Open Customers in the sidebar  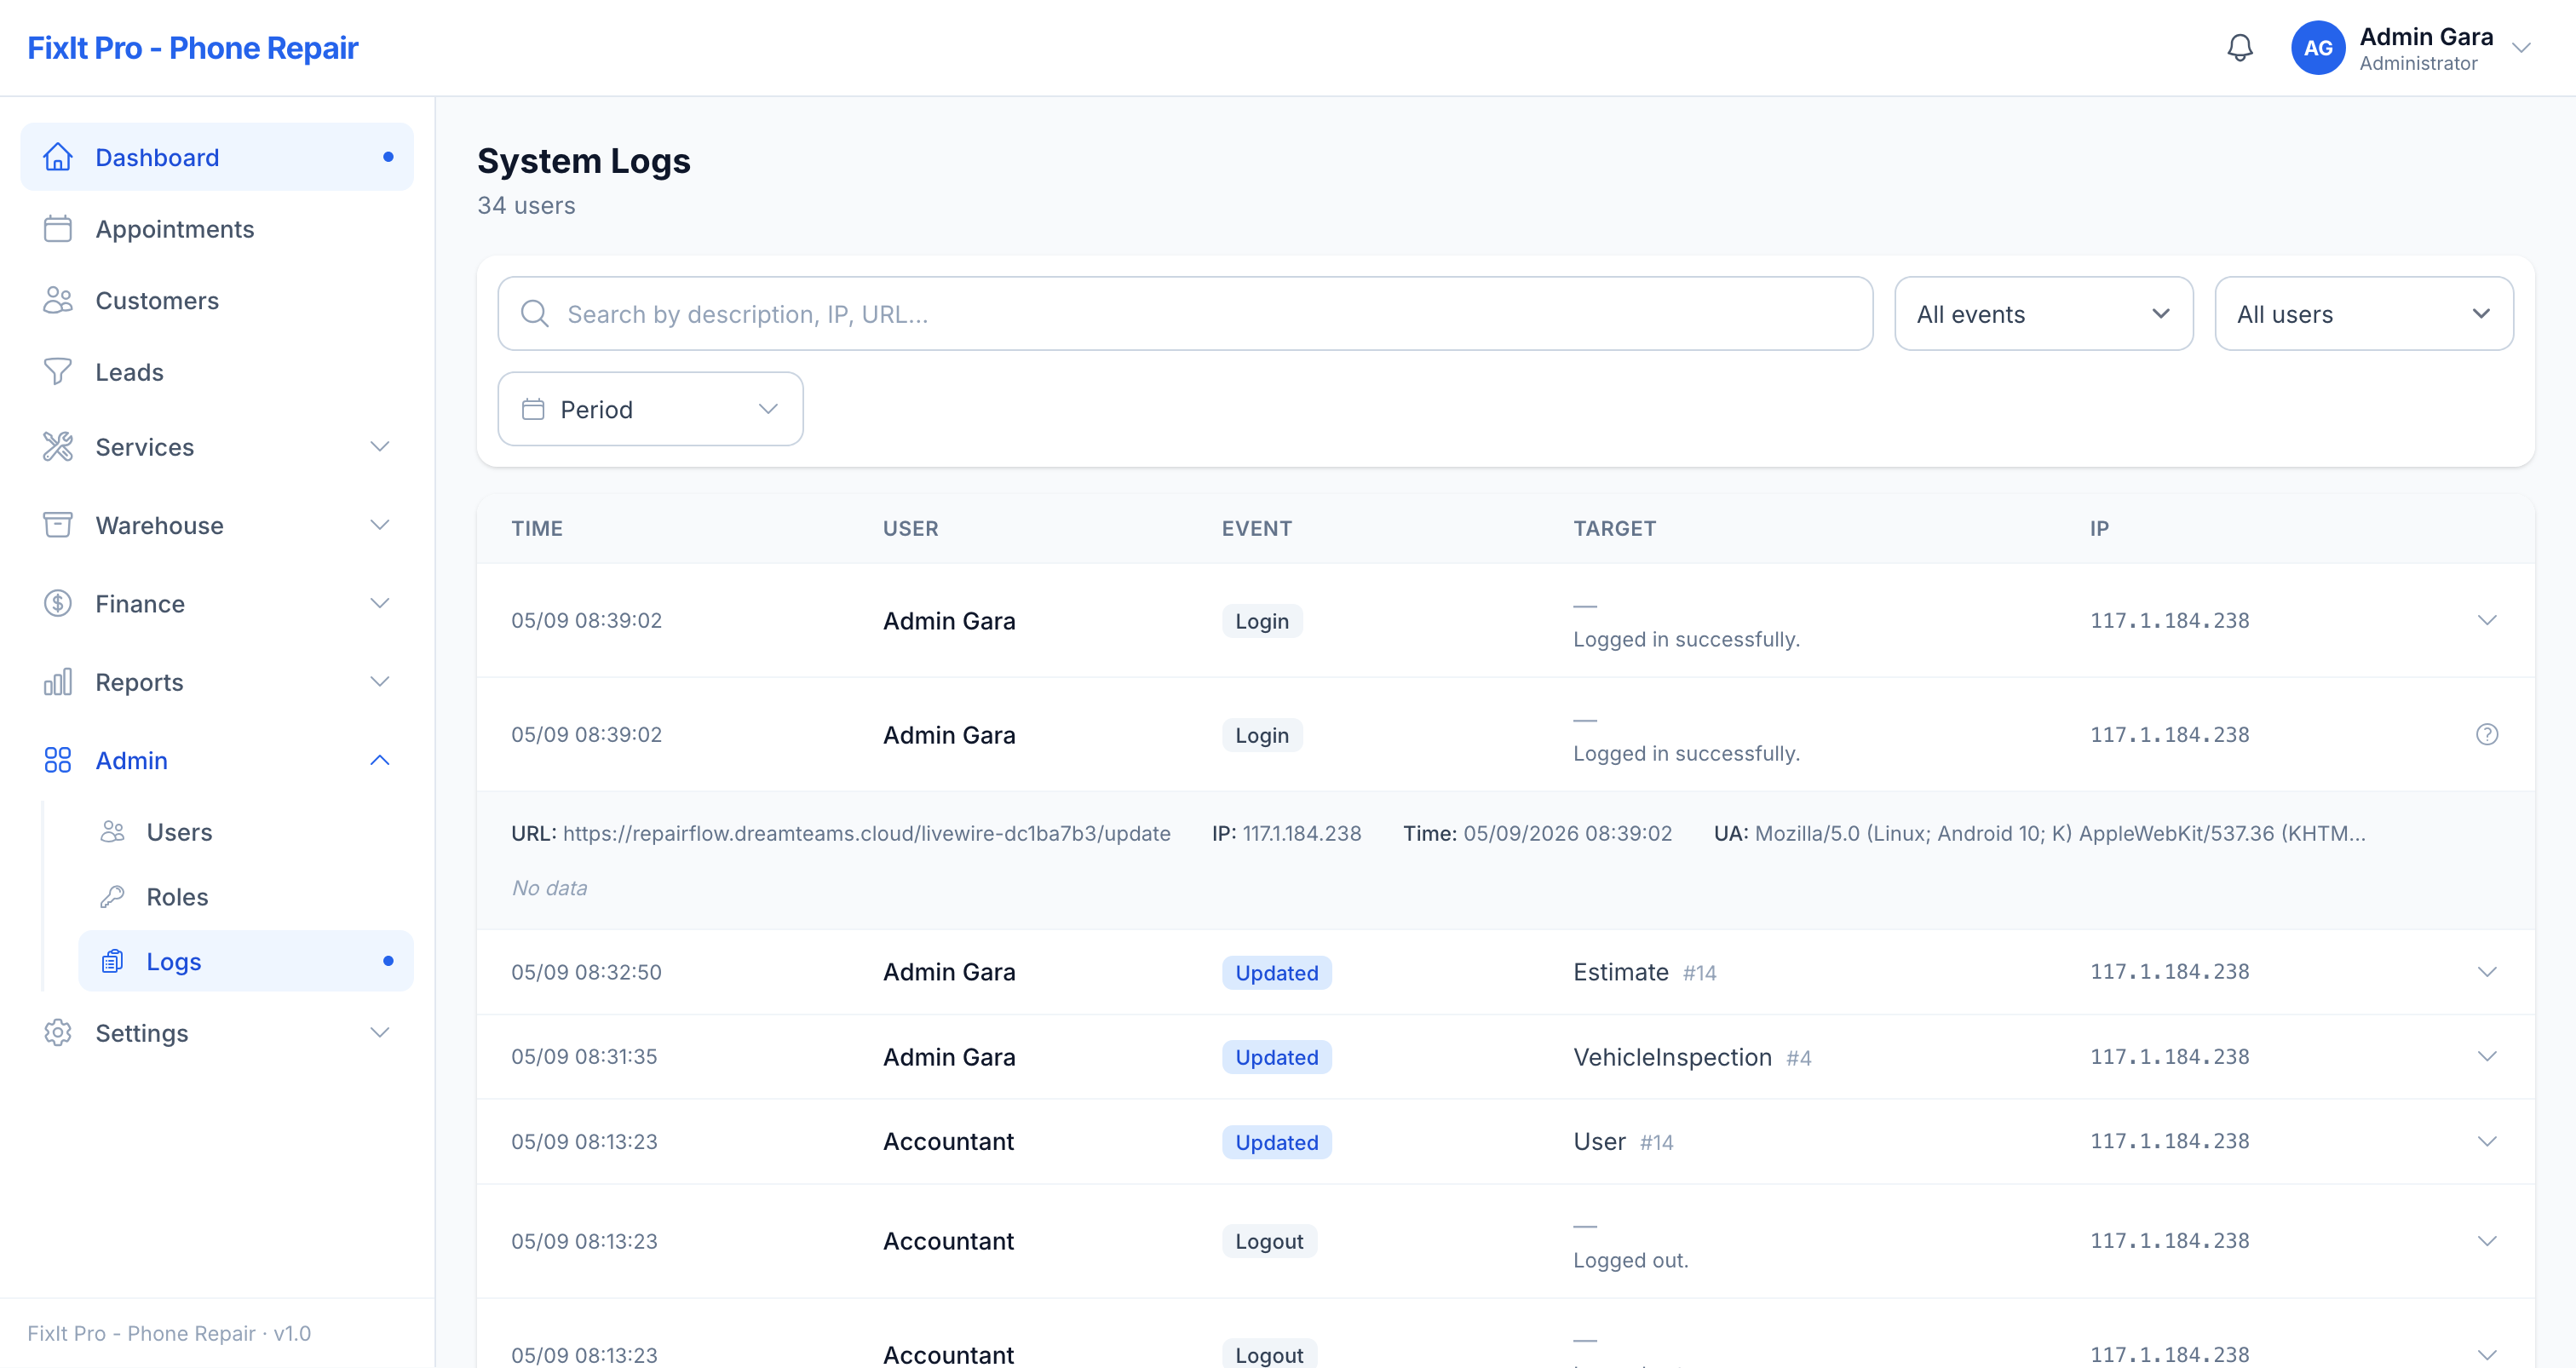[x=217, y=300]
